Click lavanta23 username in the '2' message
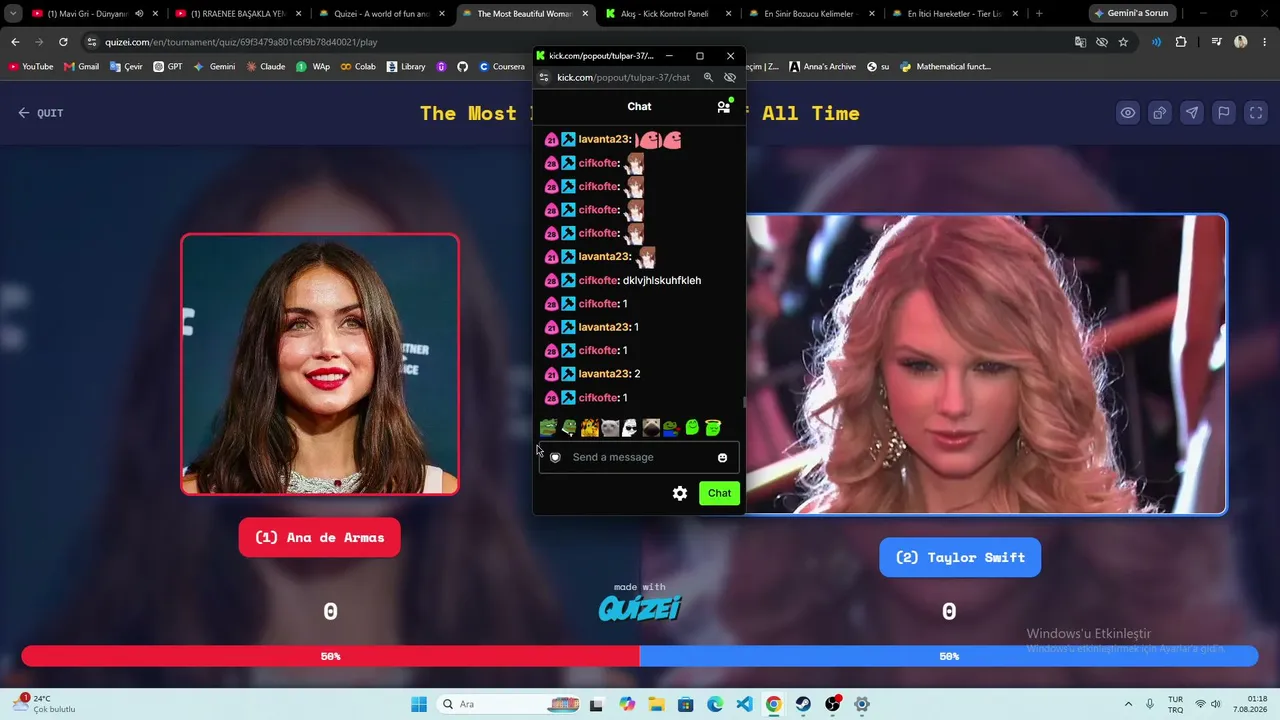The image size is (1280, 720). [605, 374]
